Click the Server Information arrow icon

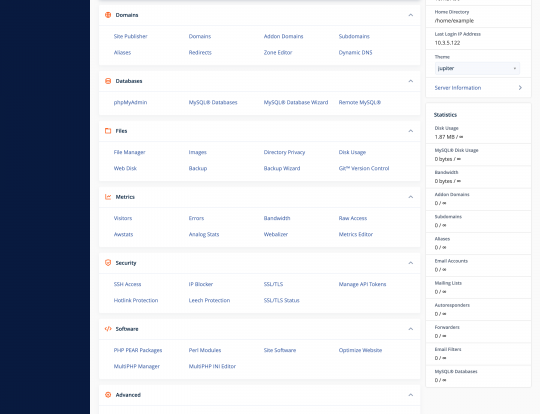(x=520, y=88)
